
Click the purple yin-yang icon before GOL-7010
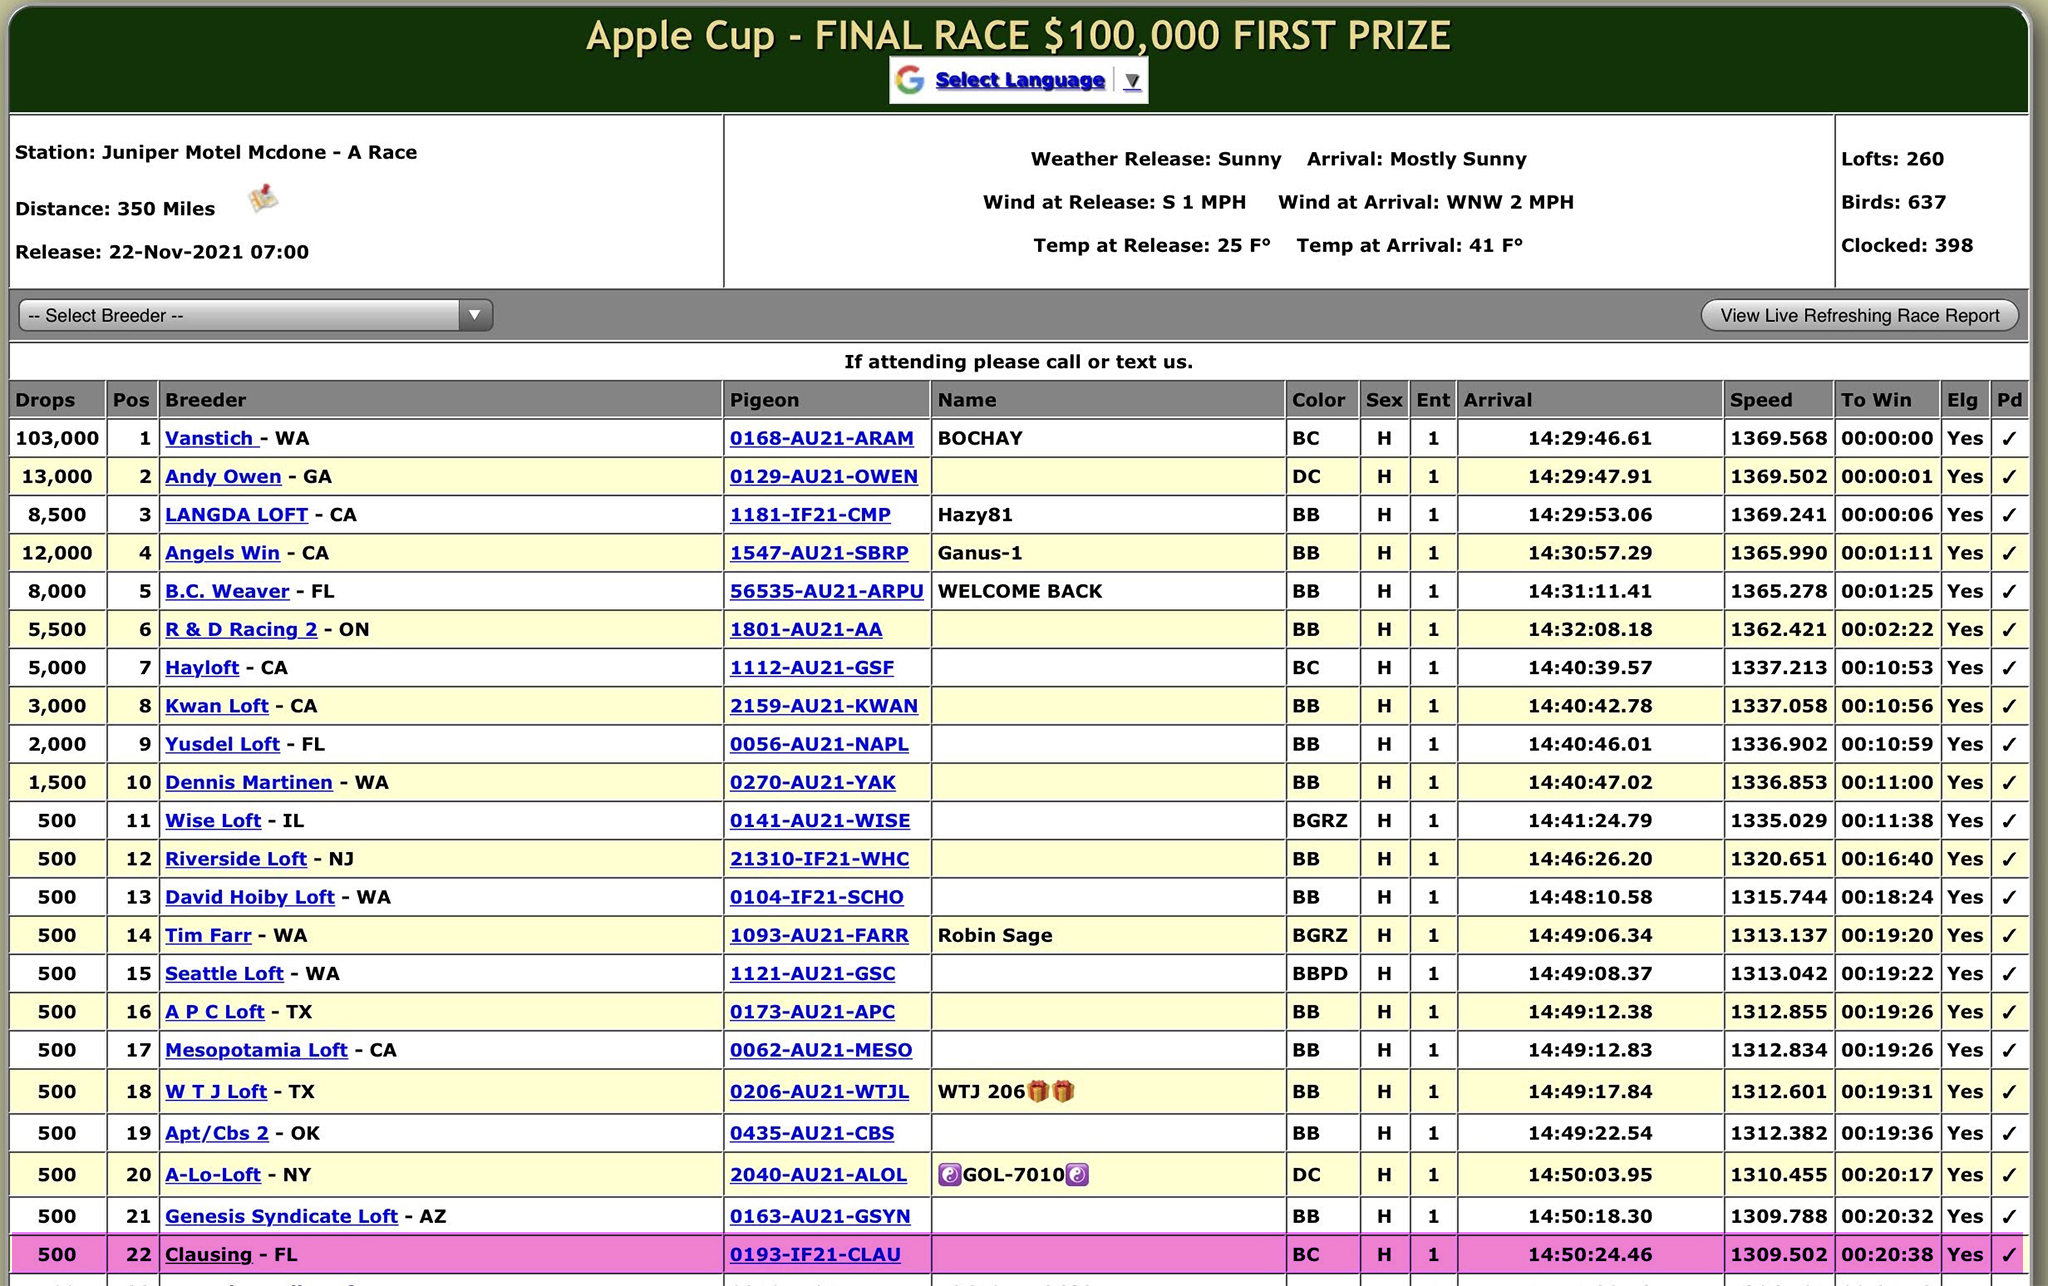tap(949, 1175)
